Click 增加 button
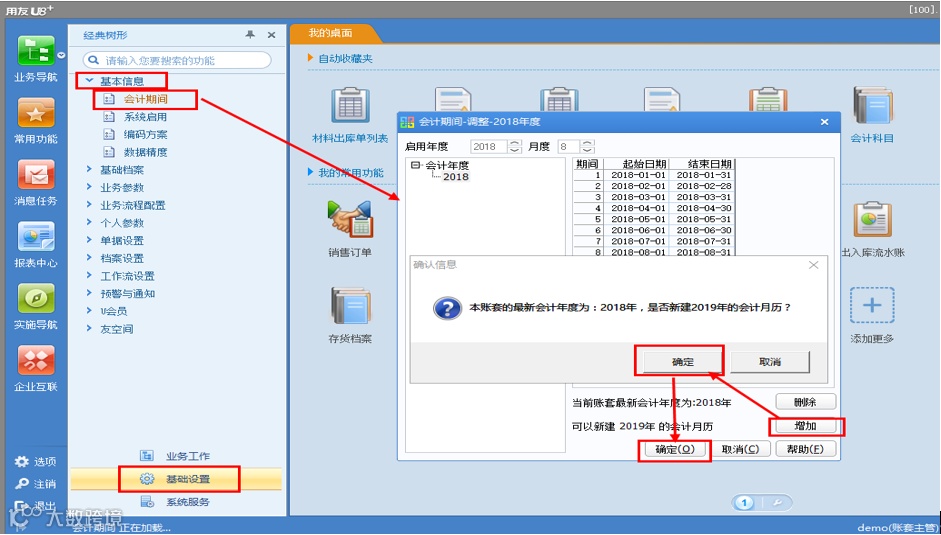The image size is (941, 535). 806,426
